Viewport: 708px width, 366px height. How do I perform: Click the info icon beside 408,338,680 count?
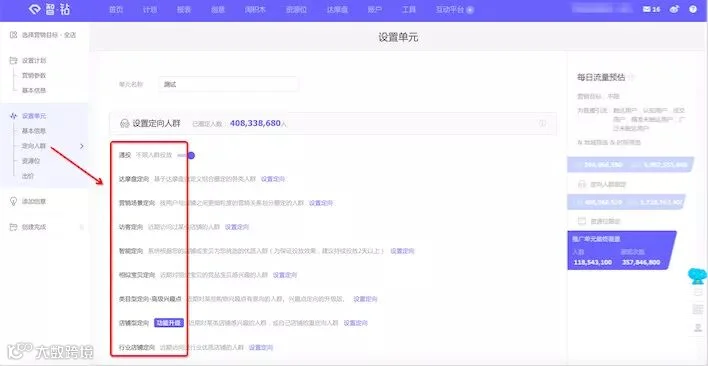pos(543,123)
